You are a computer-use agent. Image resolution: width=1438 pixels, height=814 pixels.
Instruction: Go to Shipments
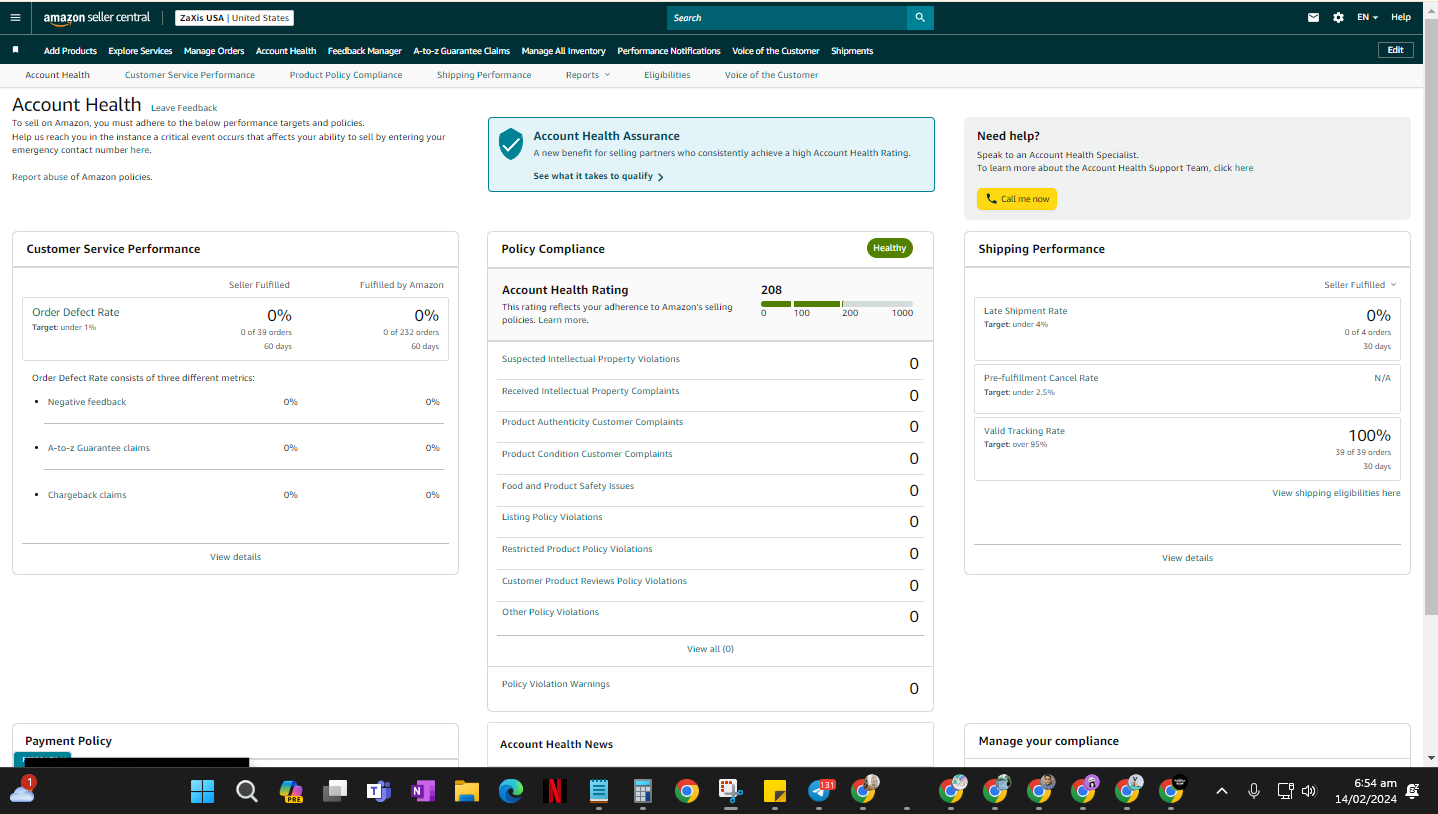(852, 51)
